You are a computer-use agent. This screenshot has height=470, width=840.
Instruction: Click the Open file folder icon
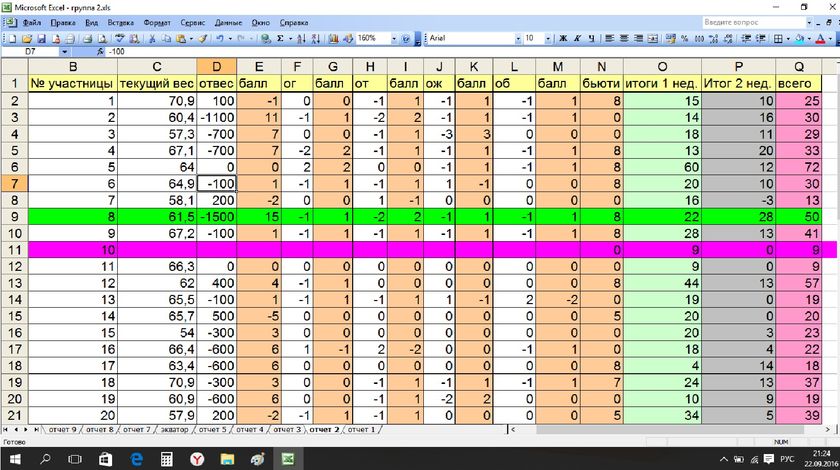[x=27, y=39]
